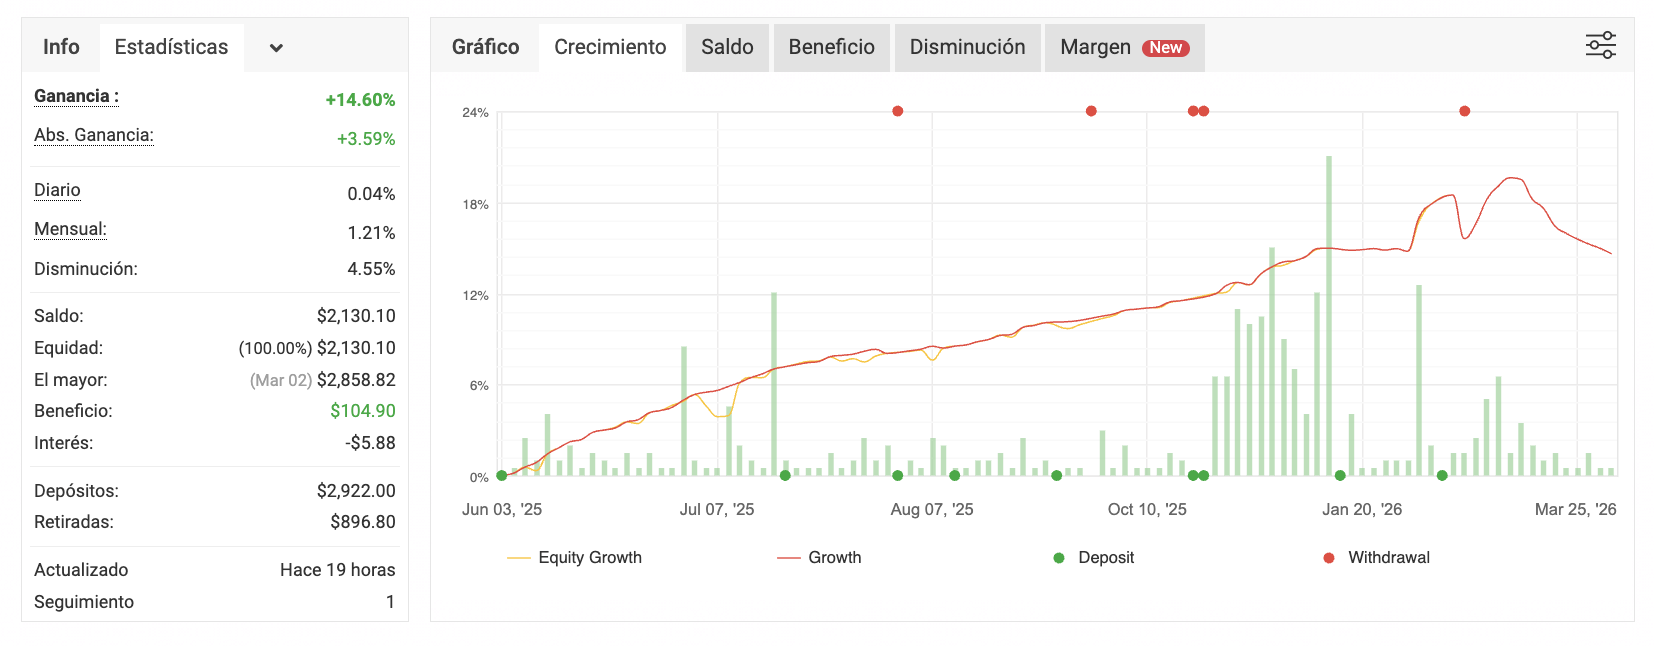Click the Oct 10, '25 axis date
Image resolution: width=1654 pixels, height=646 pixels.
click(x=1147, y=509)
